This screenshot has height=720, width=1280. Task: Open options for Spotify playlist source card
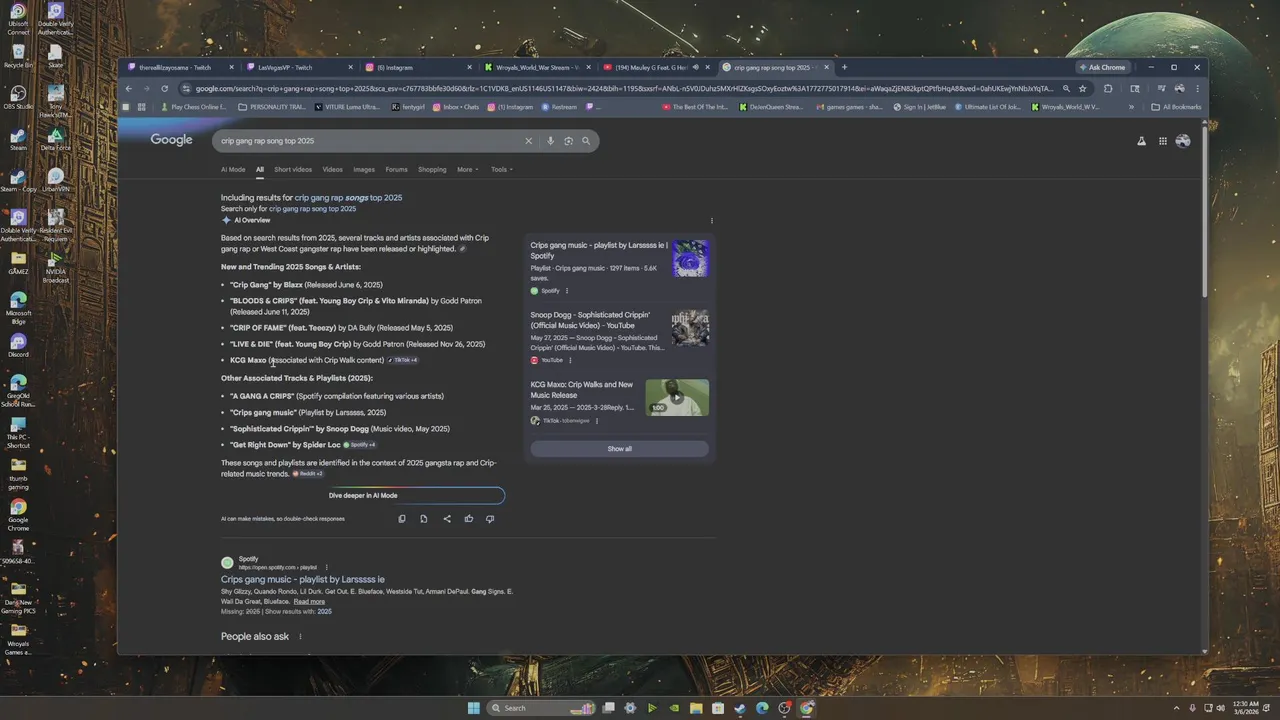point(567,291)
